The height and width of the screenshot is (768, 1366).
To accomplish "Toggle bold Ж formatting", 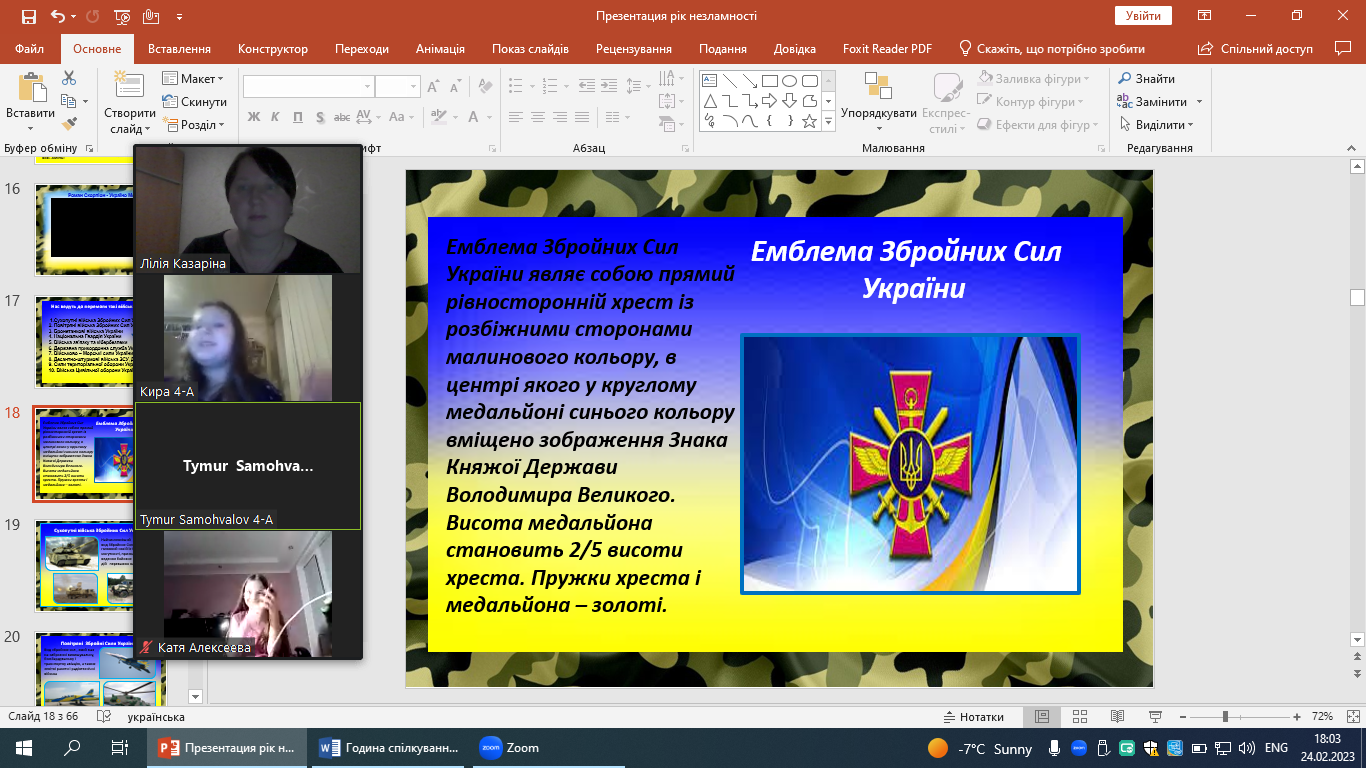I will [x=253, y=117].
